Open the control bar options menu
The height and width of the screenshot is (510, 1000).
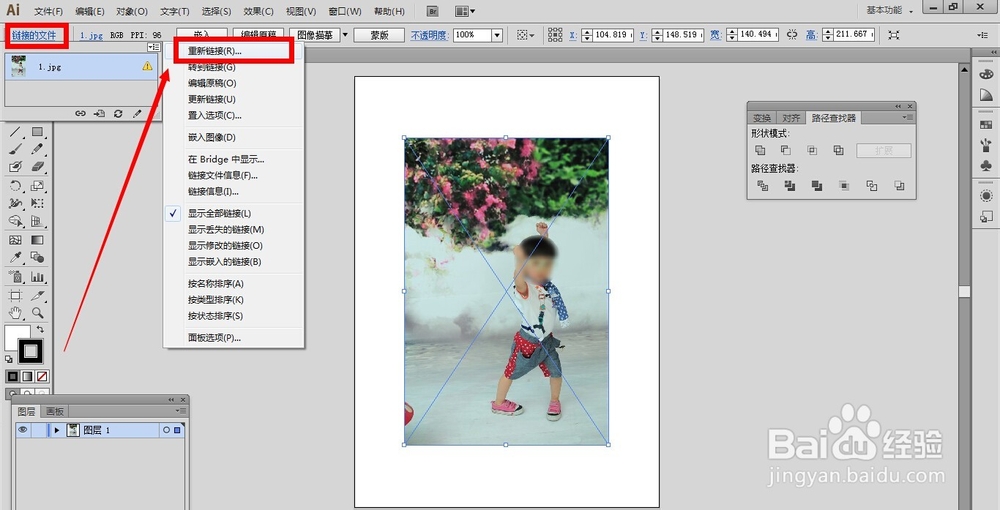pyautogui.click(x=983, y=35)
